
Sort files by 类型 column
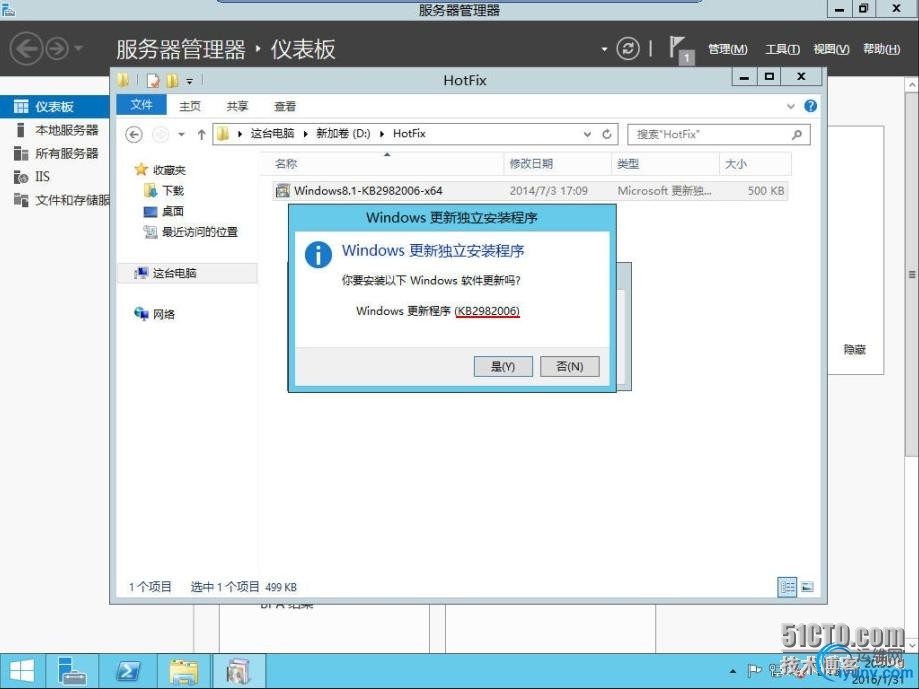[x=665, y=163]
